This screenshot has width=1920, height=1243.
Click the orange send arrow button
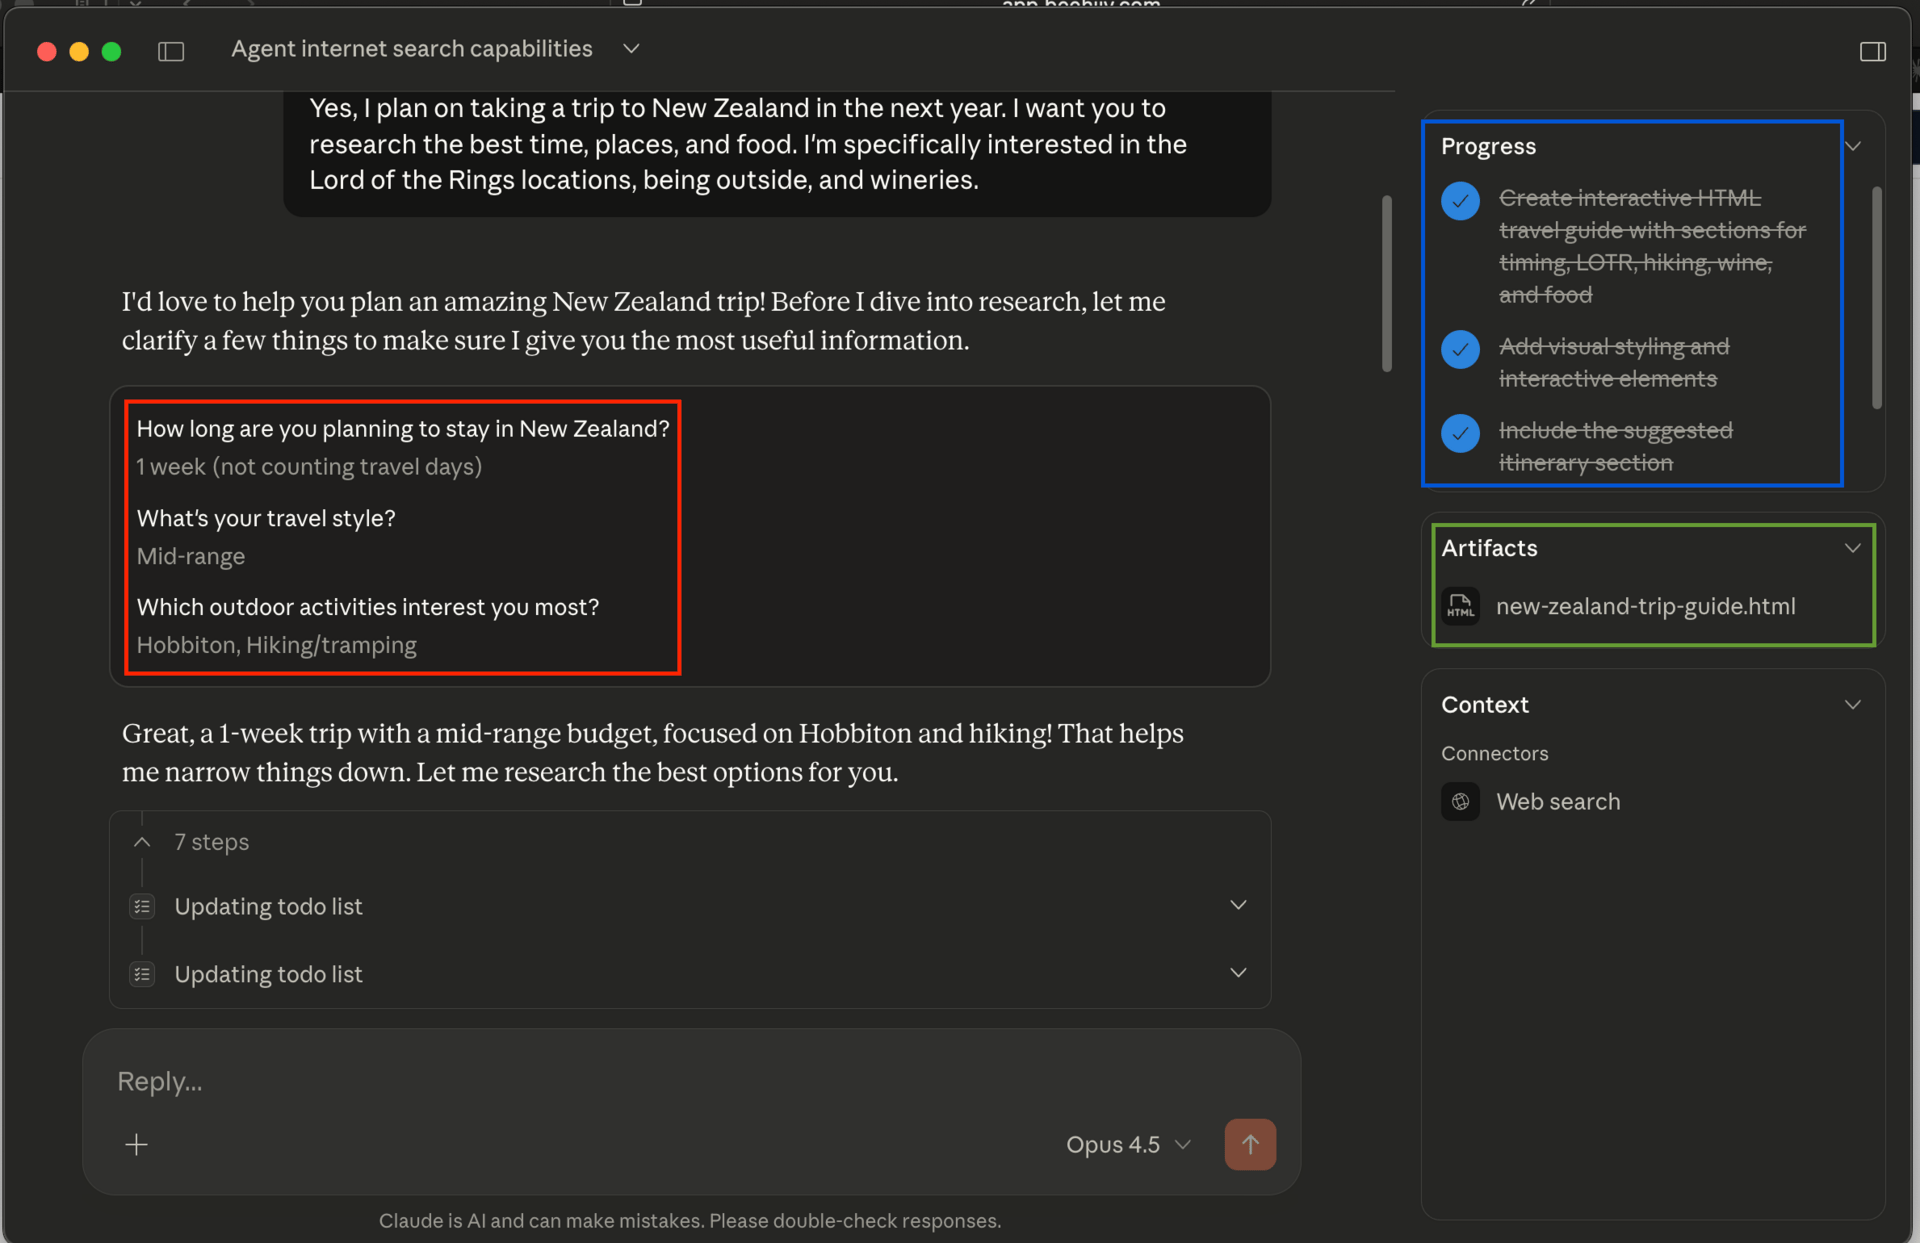pos(1249,1144)
